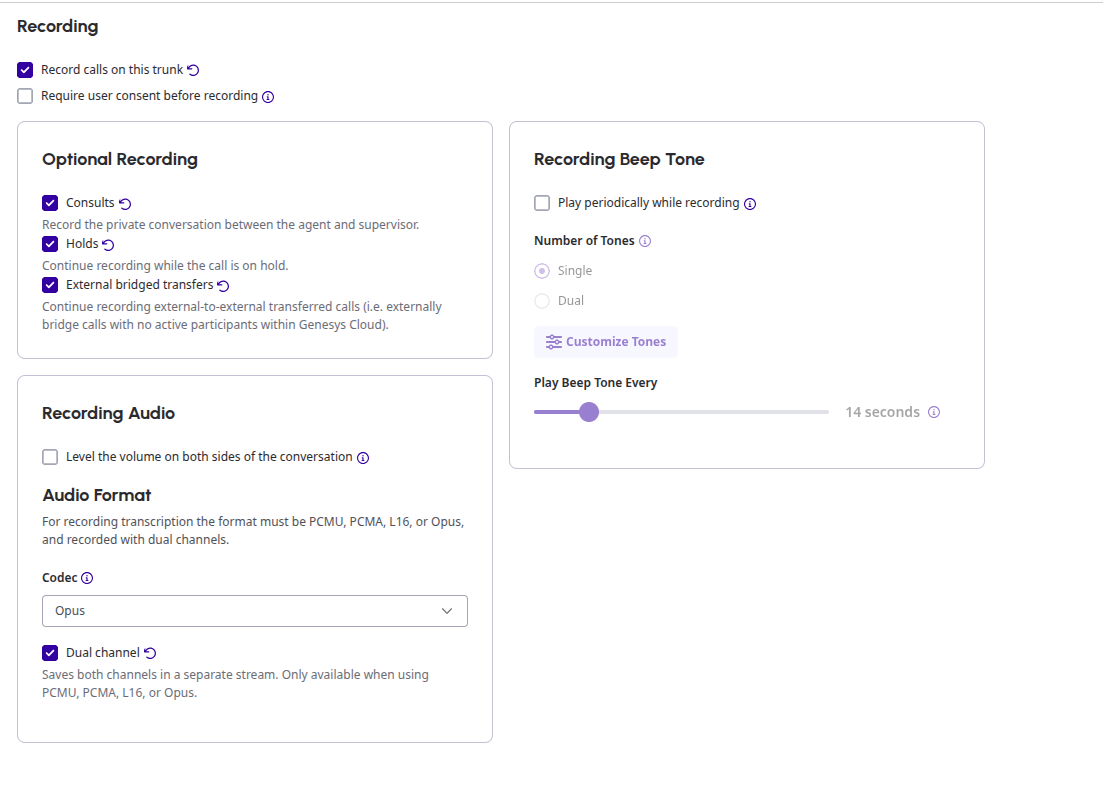Screen dimensions: 1103x803
Task: Toggle Level the volume on both sides
Action: click(50, 457)
